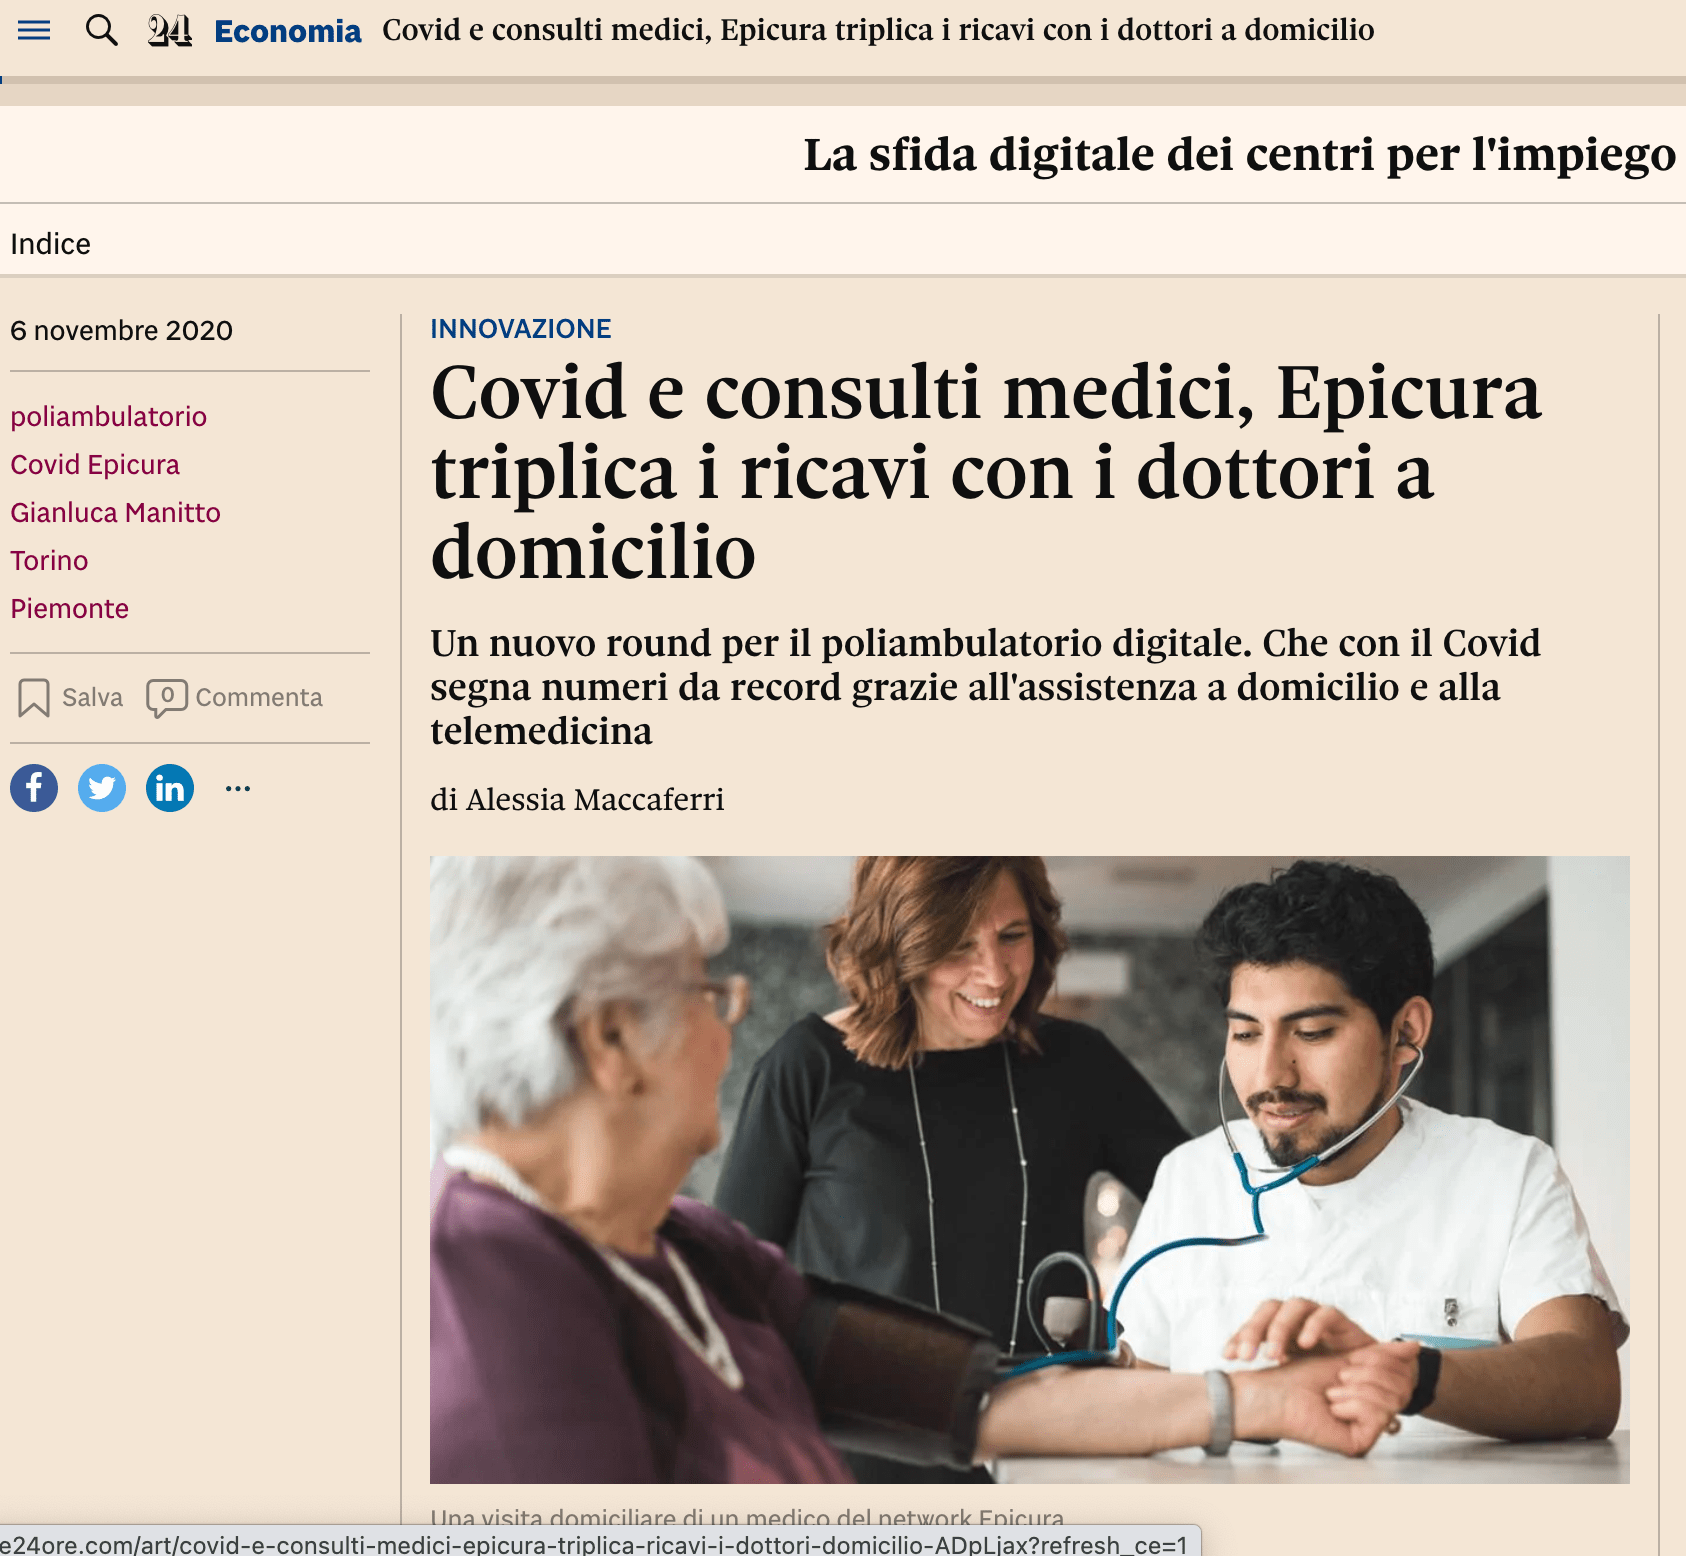Click the Il Sole 24 Ore logo
This screenshot has height=1556, width=1686.
click(170, 31)
